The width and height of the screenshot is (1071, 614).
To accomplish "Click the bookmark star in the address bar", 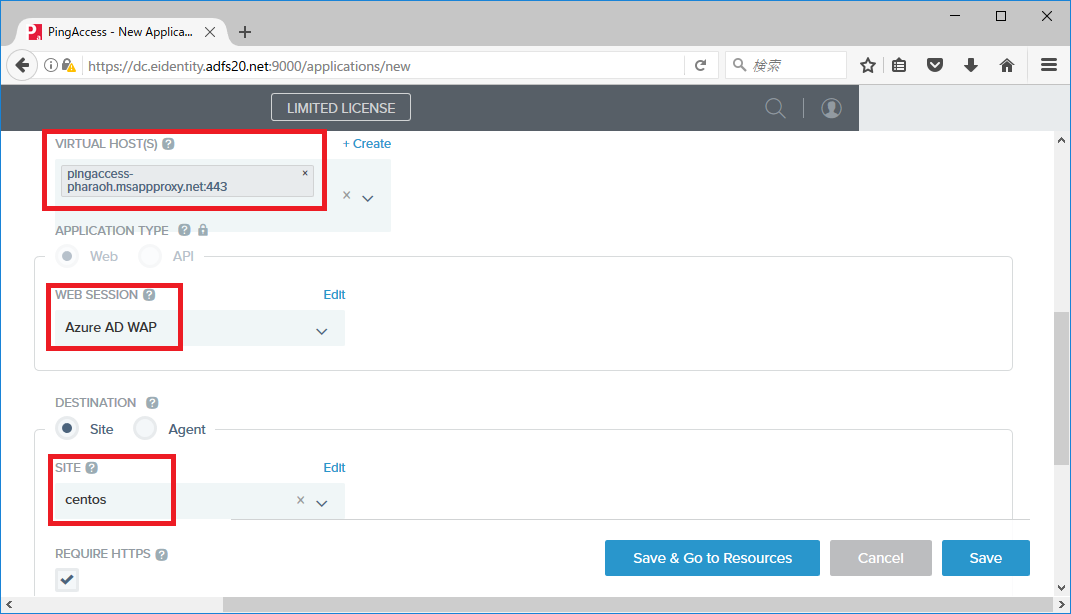I will pyautogui.click(x=867, y=64).
